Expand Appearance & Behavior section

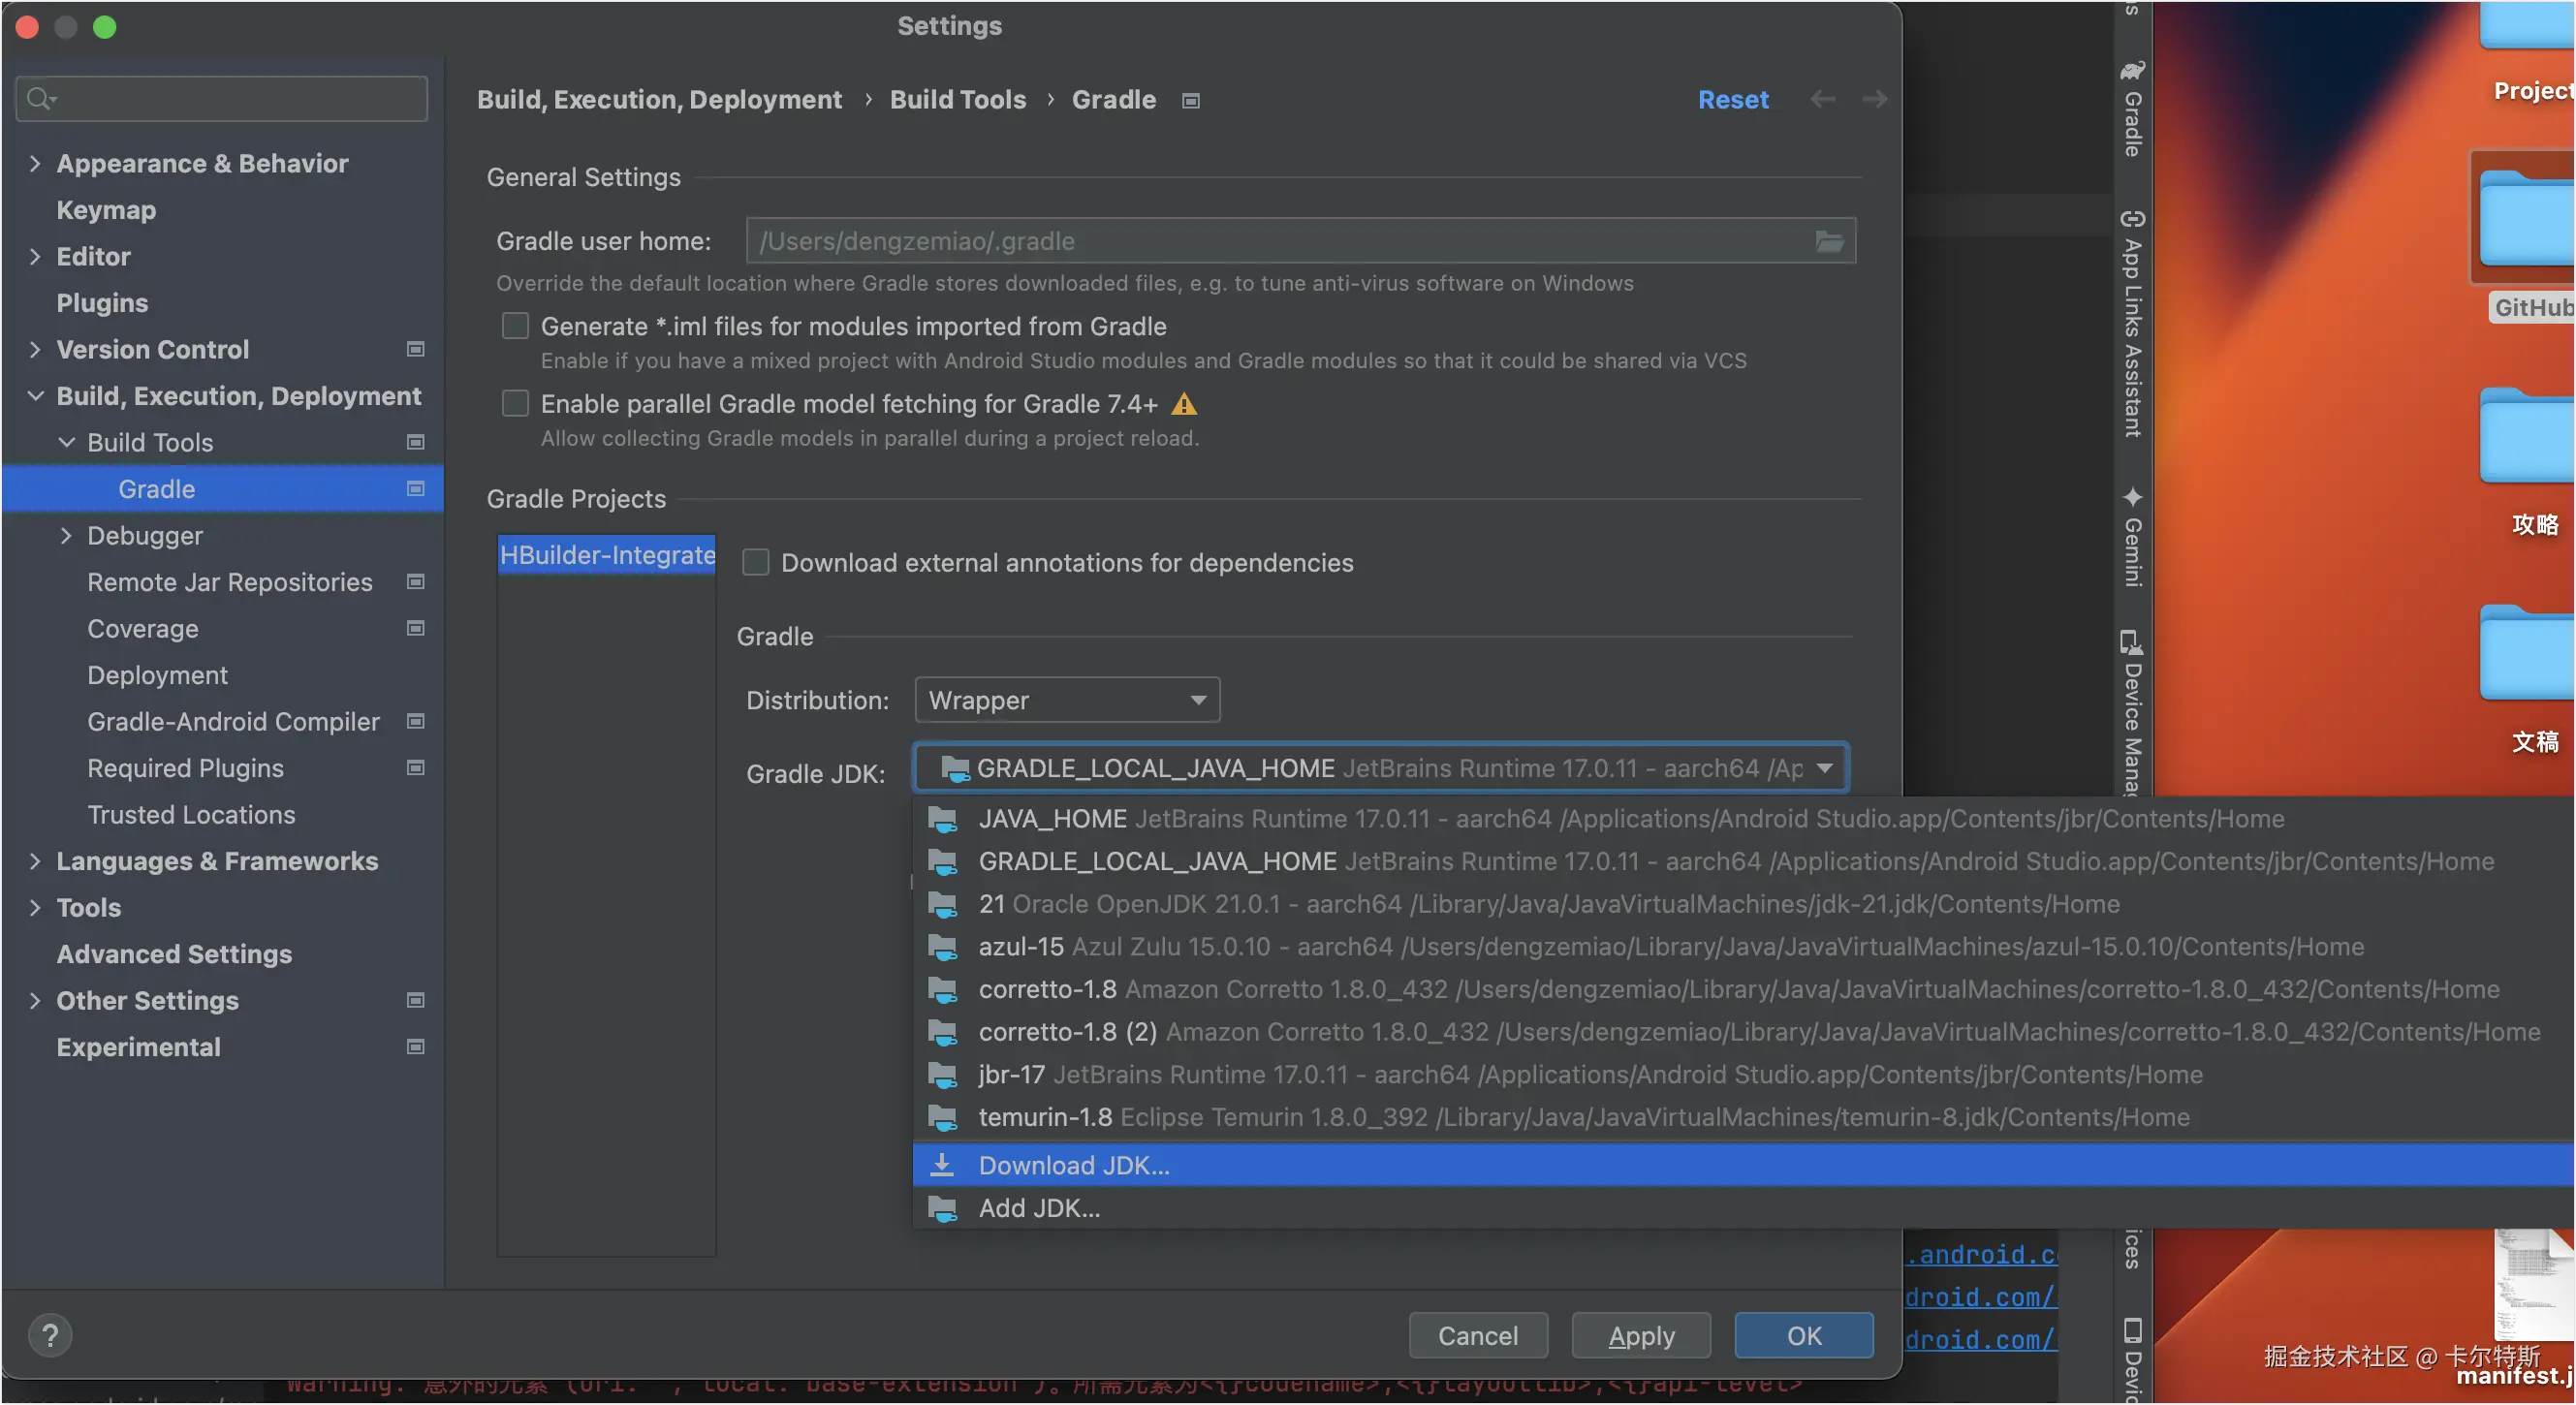pos(35,163)
